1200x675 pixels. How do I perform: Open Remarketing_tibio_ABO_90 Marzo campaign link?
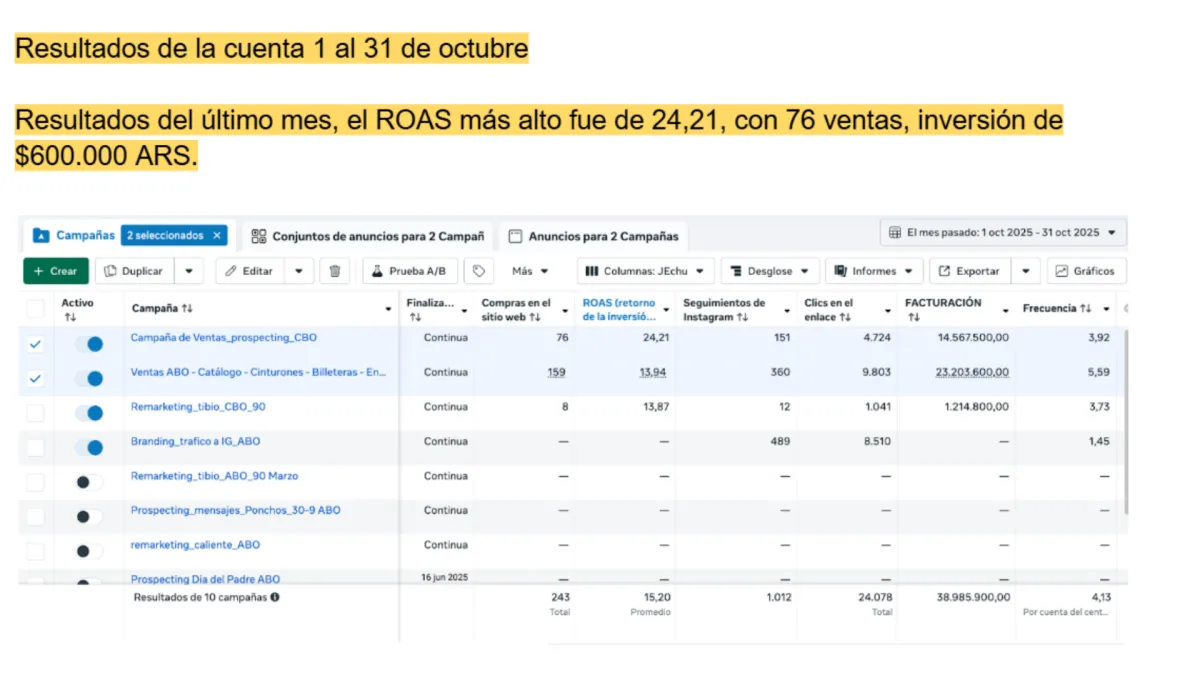[x=214, y=475]
